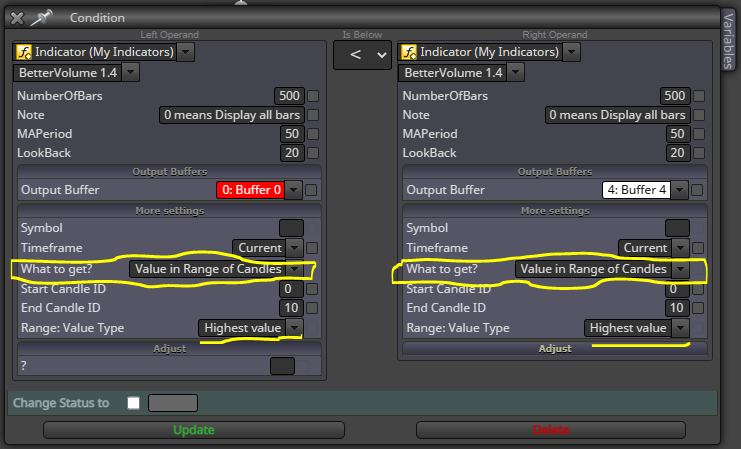Image resolution: width=741 pixels, height=449 pixels.
Task: Open left Timeframe Current dropdown
Action: pos(294,248)
